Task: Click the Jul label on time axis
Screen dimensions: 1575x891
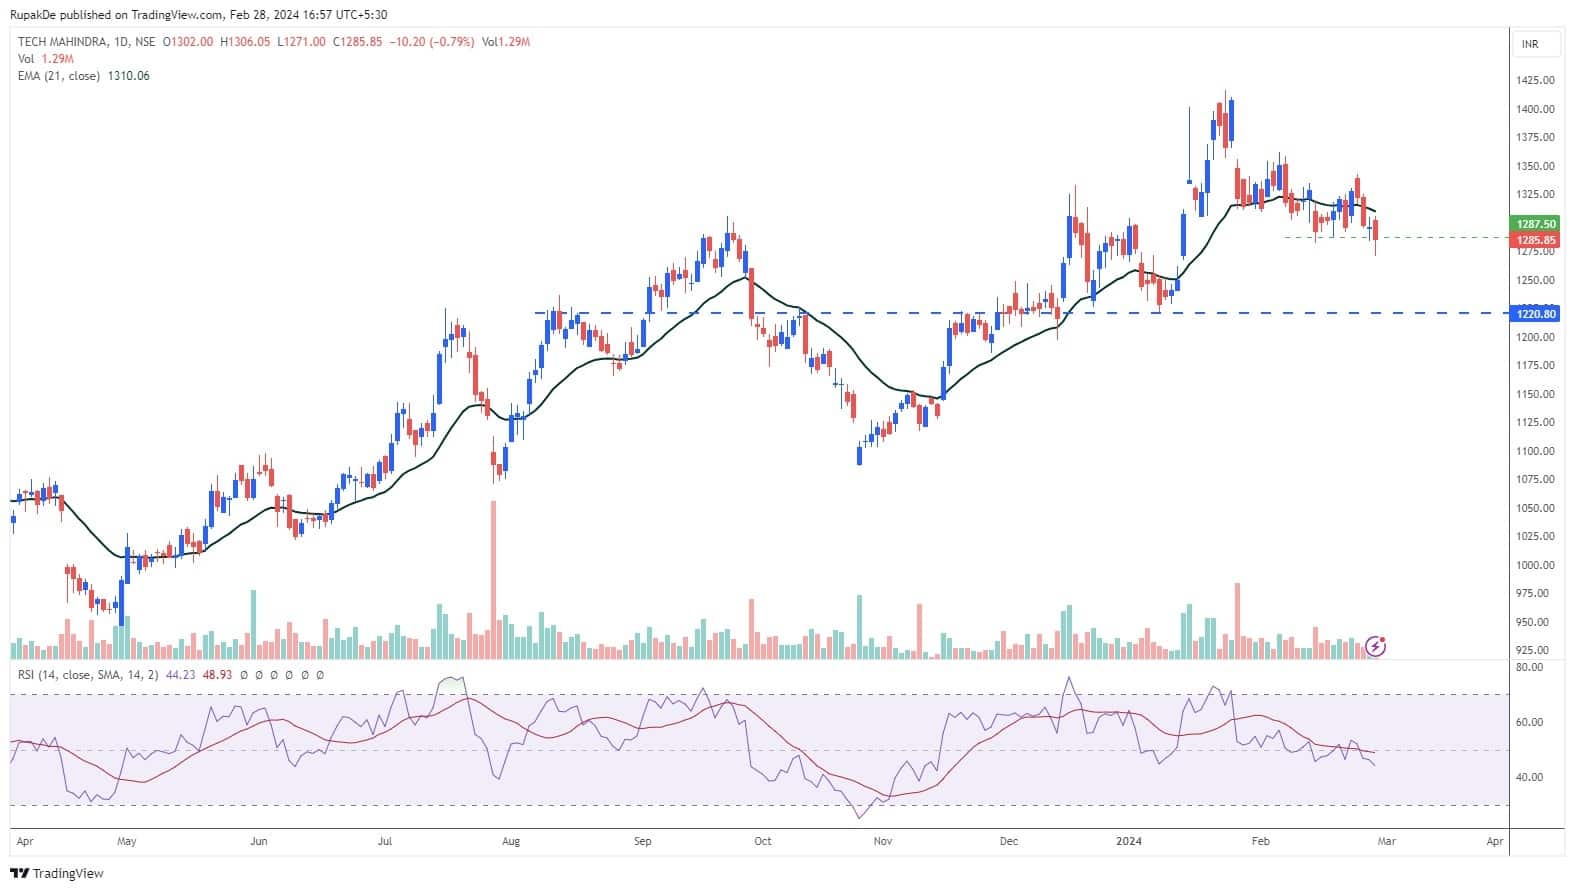Action: pyautogui.click(x=385, y=842)
